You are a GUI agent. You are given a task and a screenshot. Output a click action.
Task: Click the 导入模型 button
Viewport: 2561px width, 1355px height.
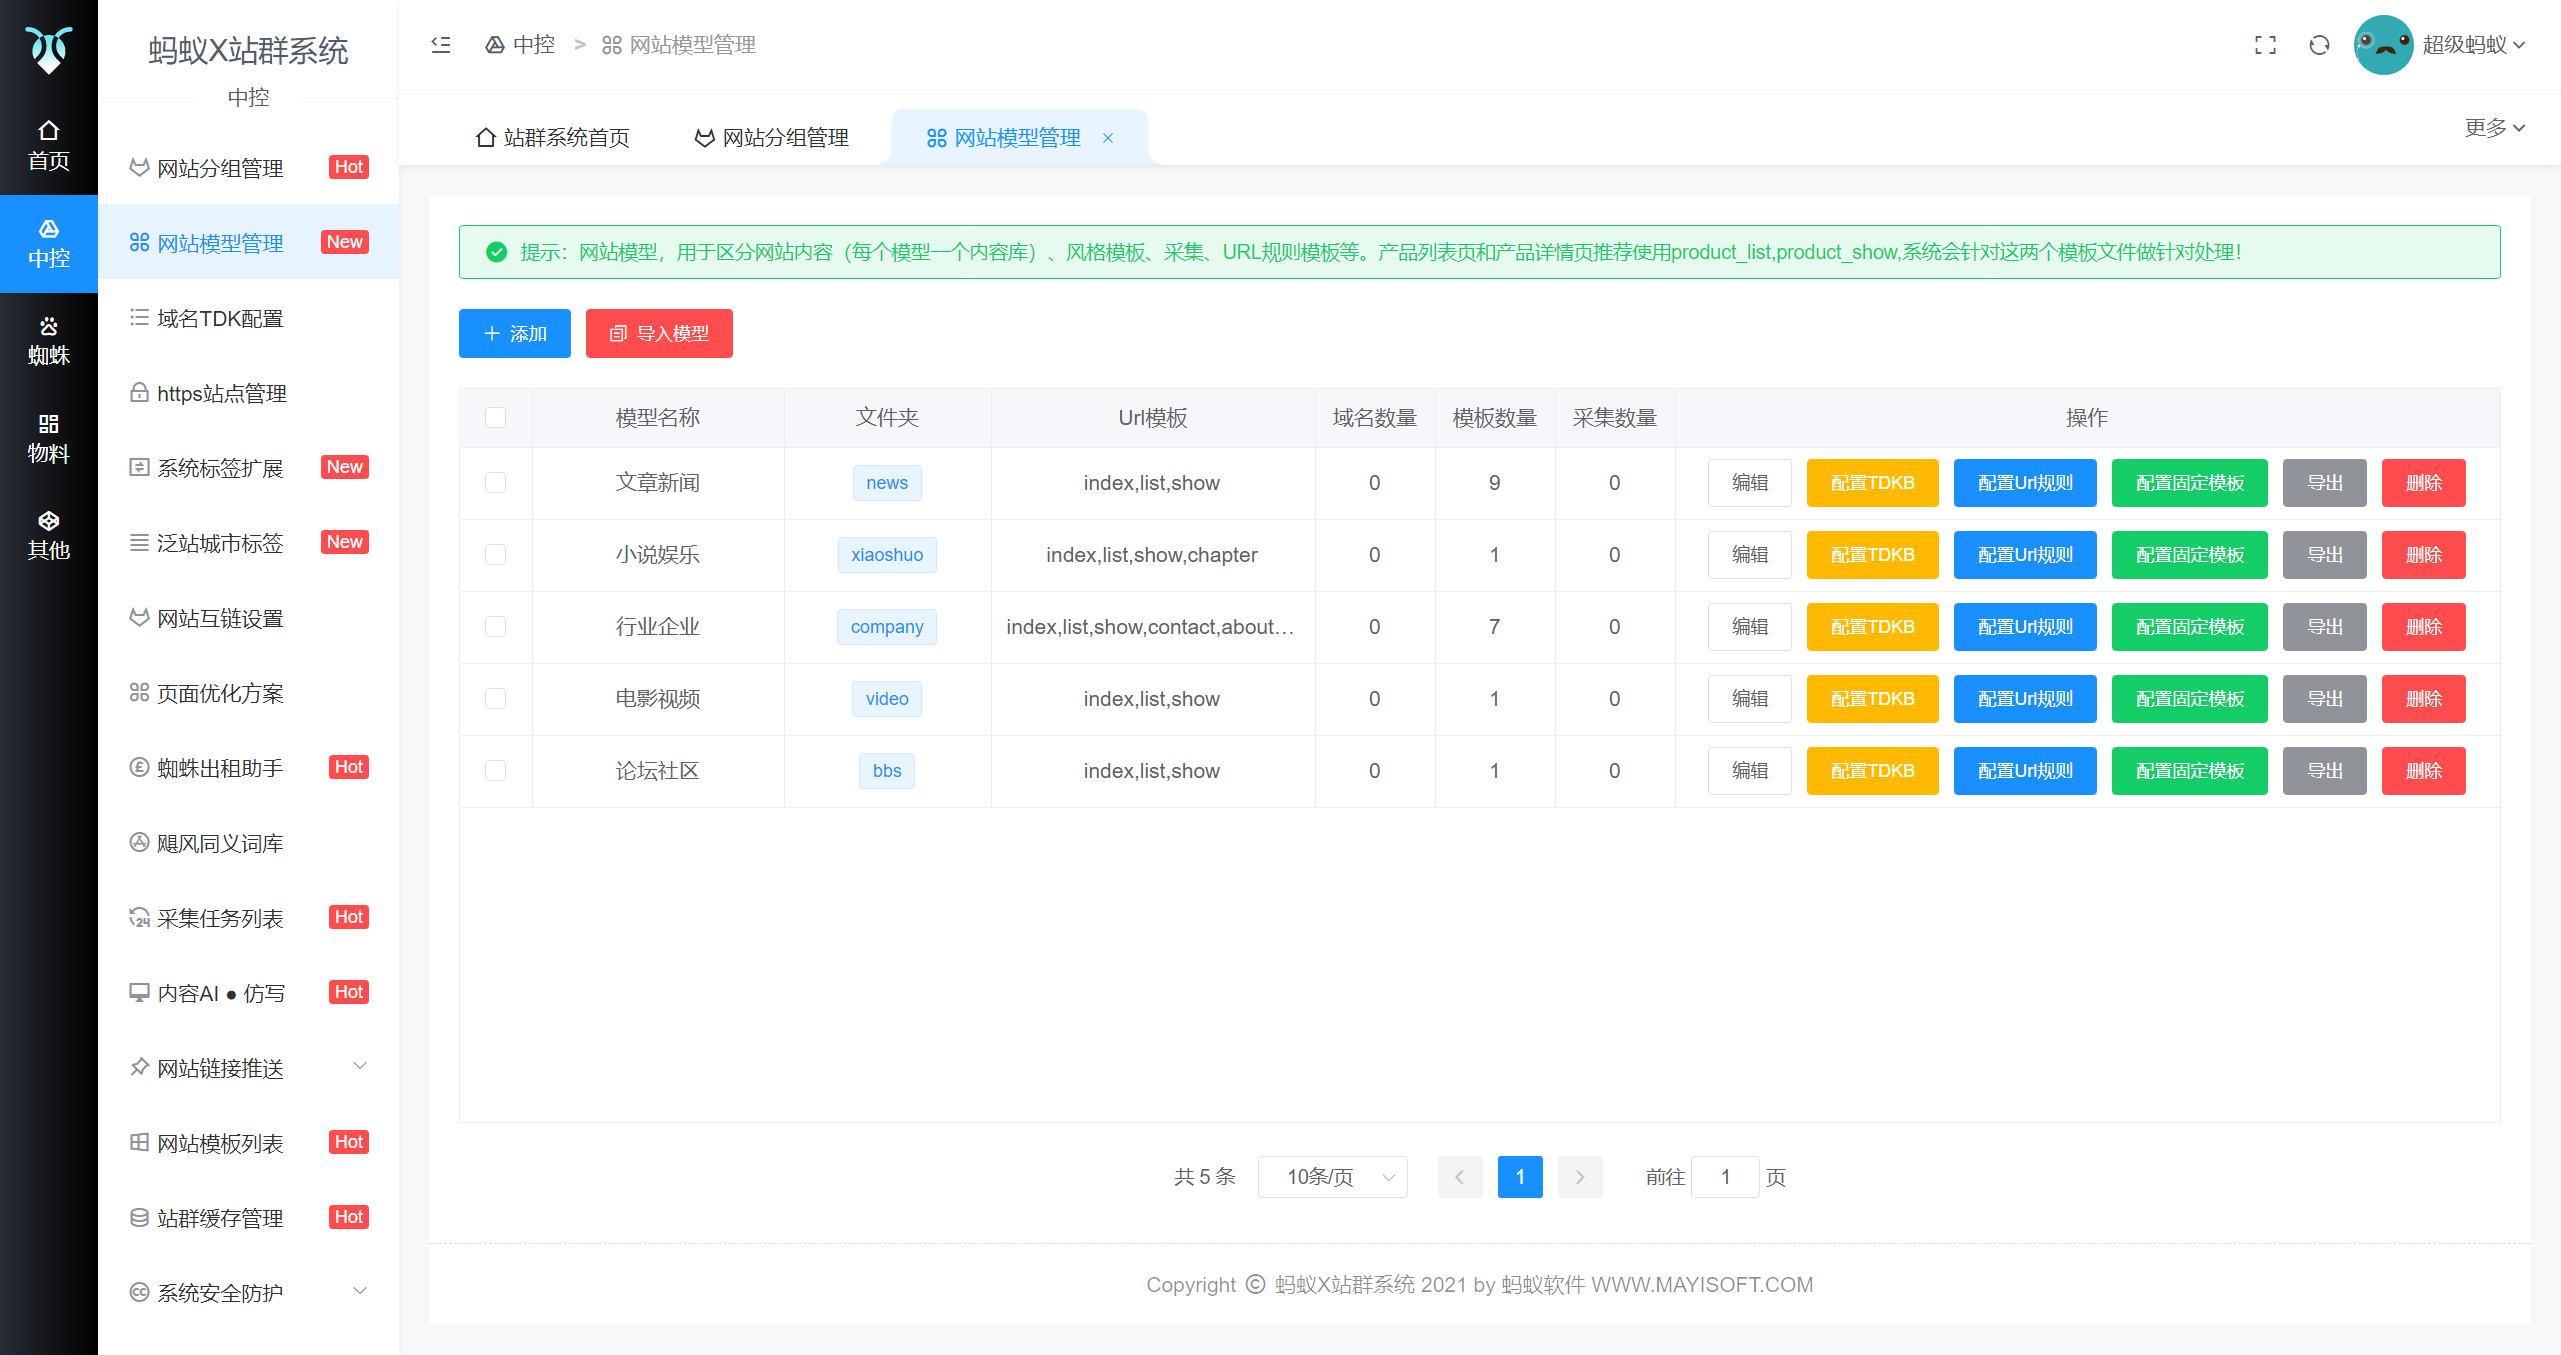click(658, 333)
